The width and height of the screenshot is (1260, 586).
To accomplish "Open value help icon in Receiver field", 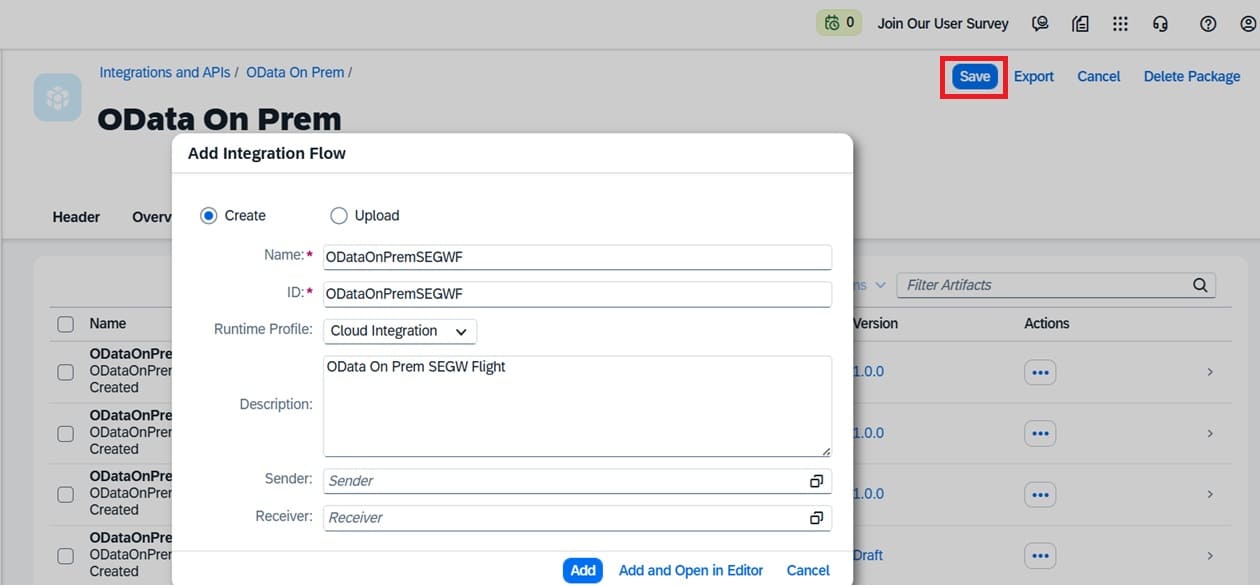I will coord(816,518).
